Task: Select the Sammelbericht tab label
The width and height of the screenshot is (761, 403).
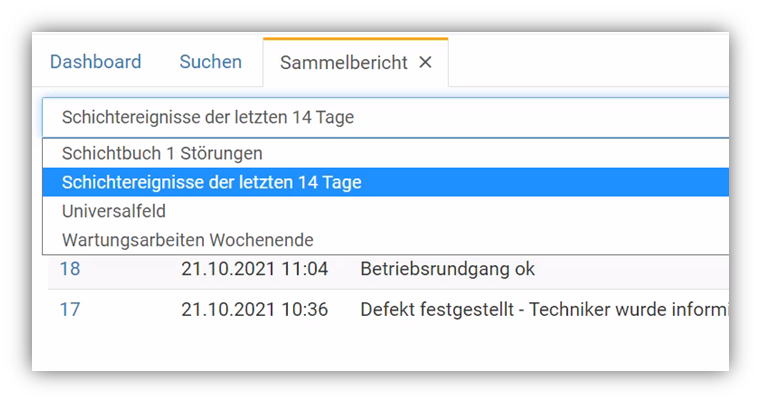Action: [x=343, y=63]
